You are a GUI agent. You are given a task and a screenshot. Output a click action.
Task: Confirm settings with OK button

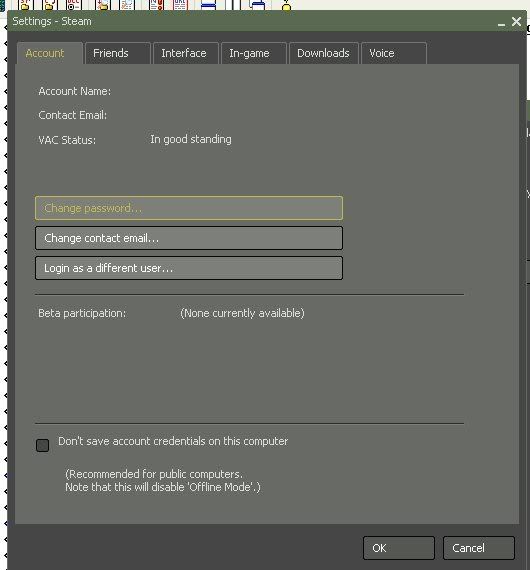(399, 548)
